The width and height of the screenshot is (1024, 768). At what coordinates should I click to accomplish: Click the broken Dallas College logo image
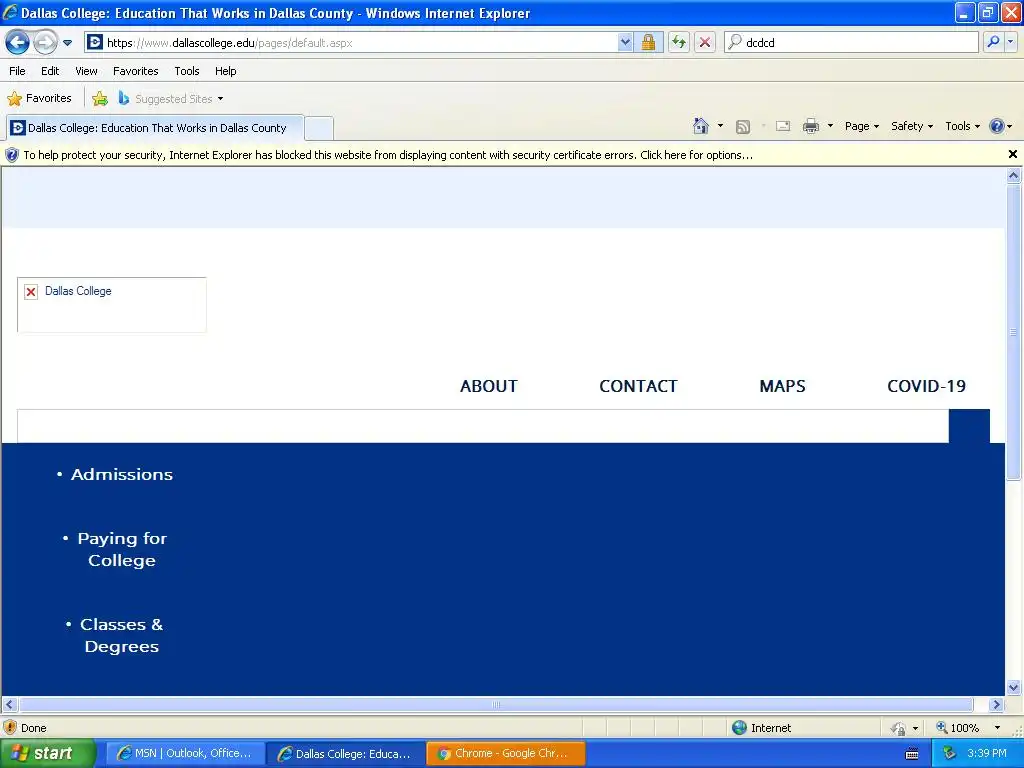[x=112, y=305]
